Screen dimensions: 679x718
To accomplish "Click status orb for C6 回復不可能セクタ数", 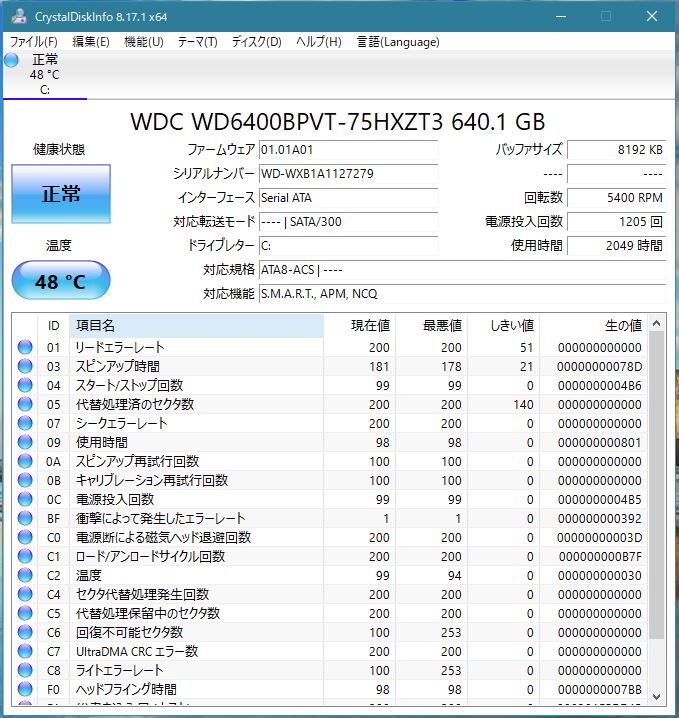I will point(25,632).
